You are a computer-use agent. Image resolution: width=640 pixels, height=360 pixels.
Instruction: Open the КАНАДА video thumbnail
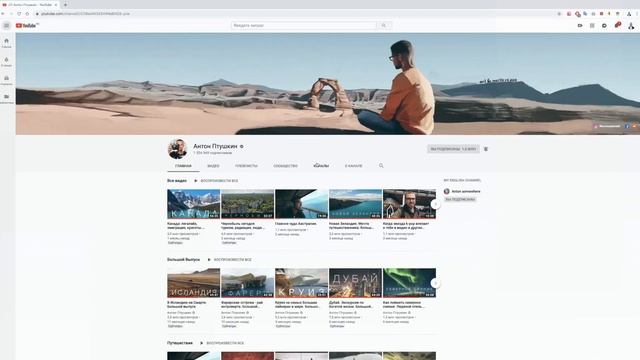point(193,204)
